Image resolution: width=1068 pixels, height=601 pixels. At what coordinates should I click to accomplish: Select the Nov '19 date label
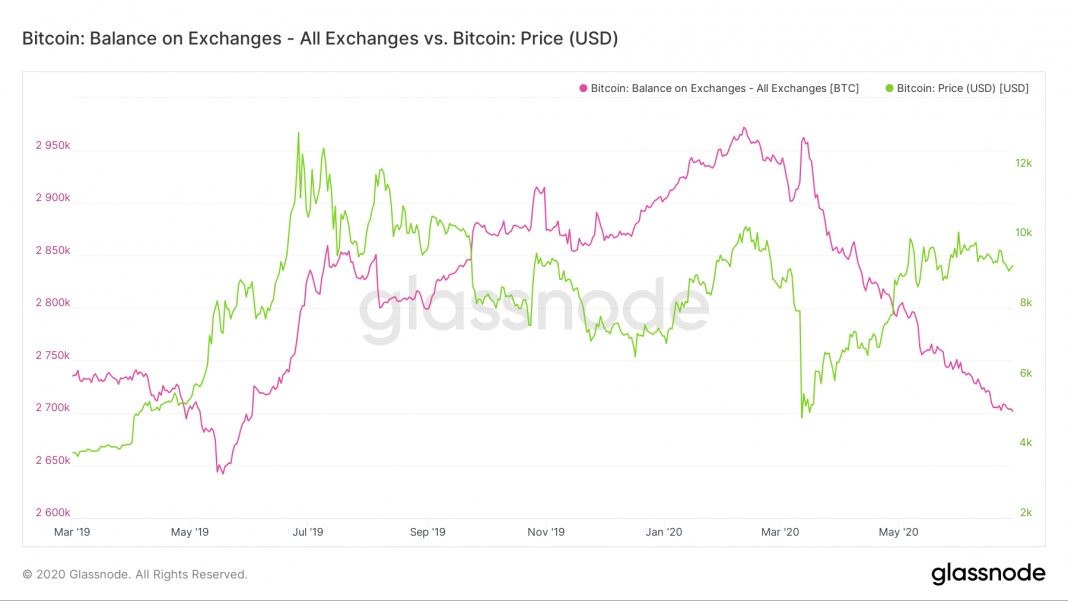point(545,532)
